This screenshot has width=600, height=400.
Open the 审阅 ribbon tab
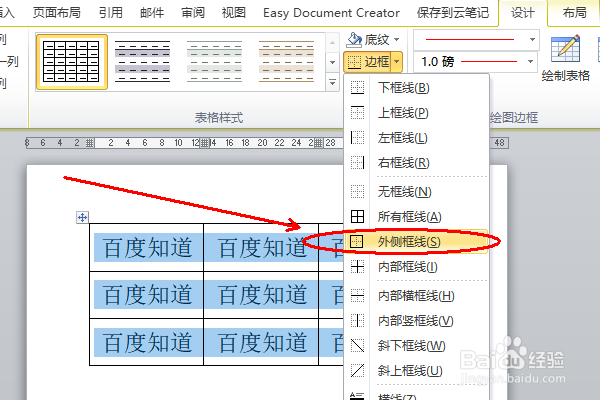(x=193, y=13)
